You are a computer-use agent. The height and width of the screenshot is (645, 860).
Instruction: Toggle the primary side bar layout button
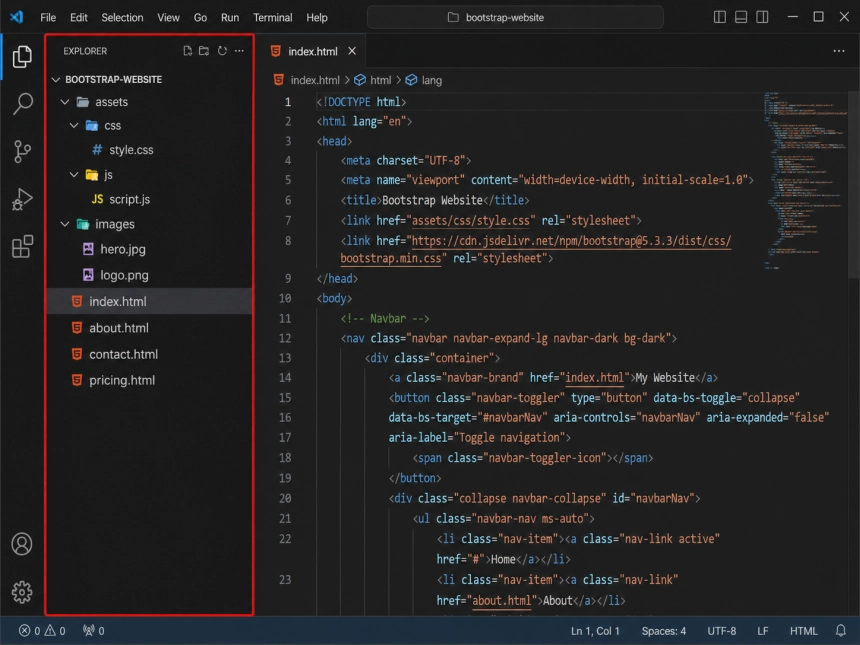(x=720, y=17)
